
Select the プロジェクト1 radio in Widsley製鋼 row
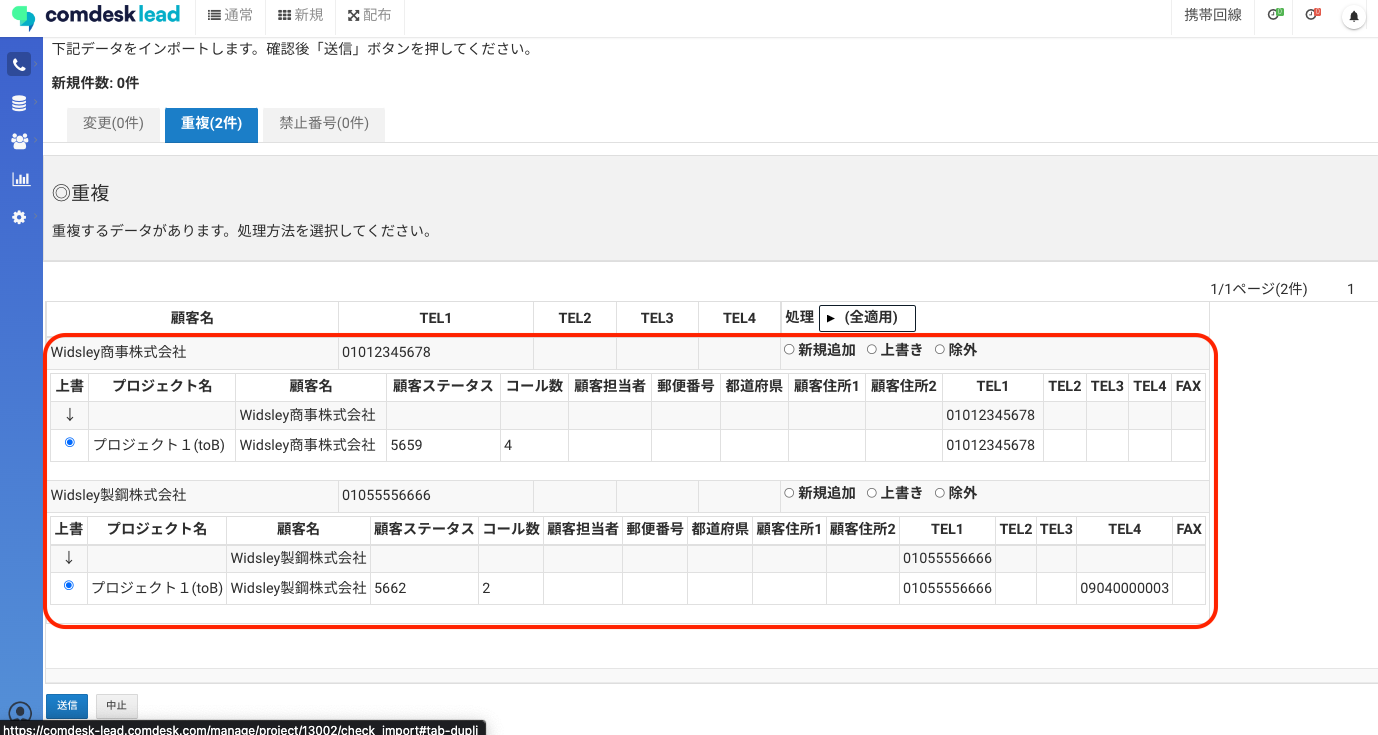point(69,586)
